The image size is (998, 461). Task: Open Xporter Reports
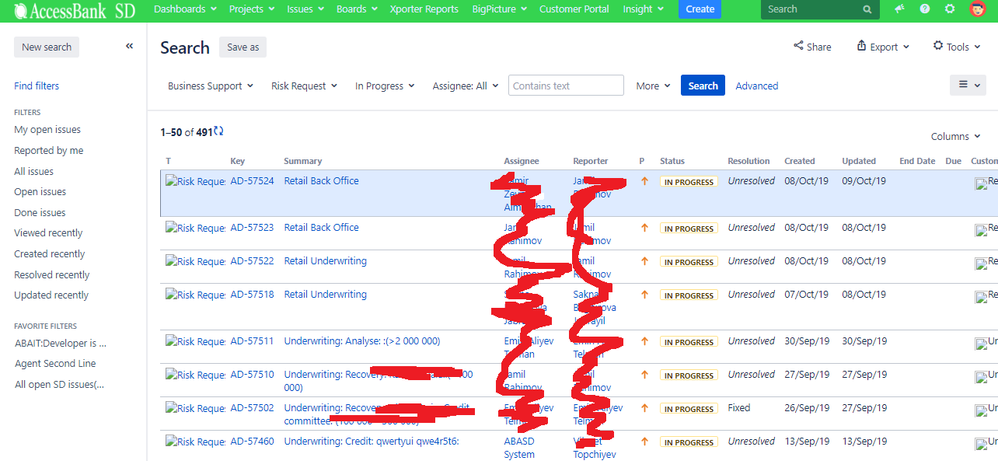coord(424,9)
